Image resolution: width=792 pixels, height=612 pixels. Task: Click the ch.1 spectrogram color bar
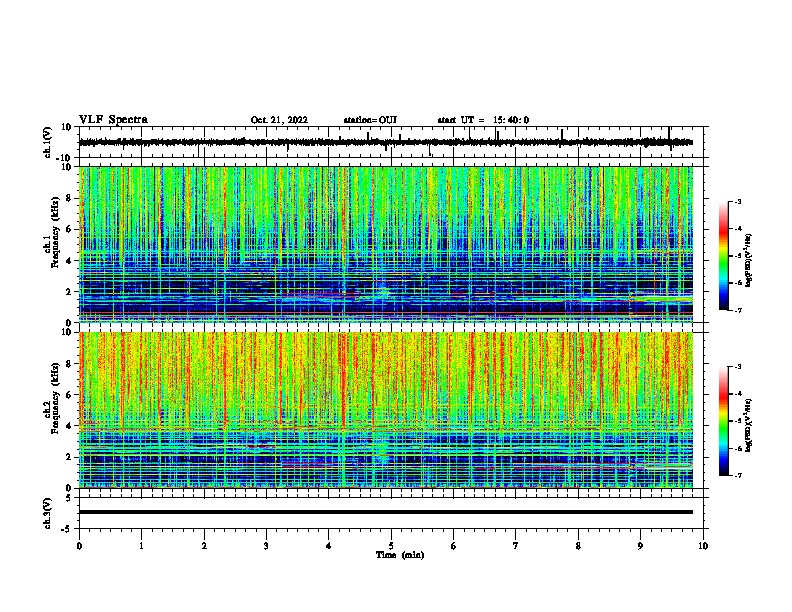click(x=723, y=256)
